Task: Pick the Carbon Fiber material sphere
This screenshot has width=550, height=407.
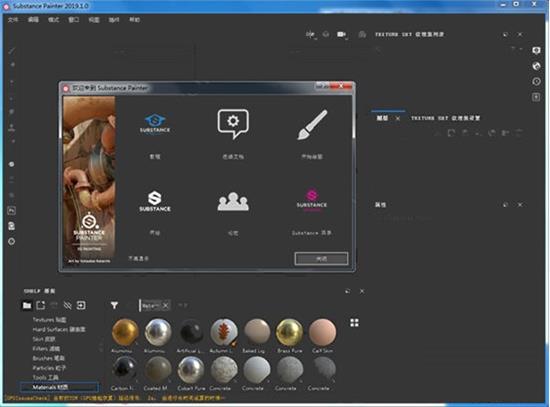Action: point(125,370)
